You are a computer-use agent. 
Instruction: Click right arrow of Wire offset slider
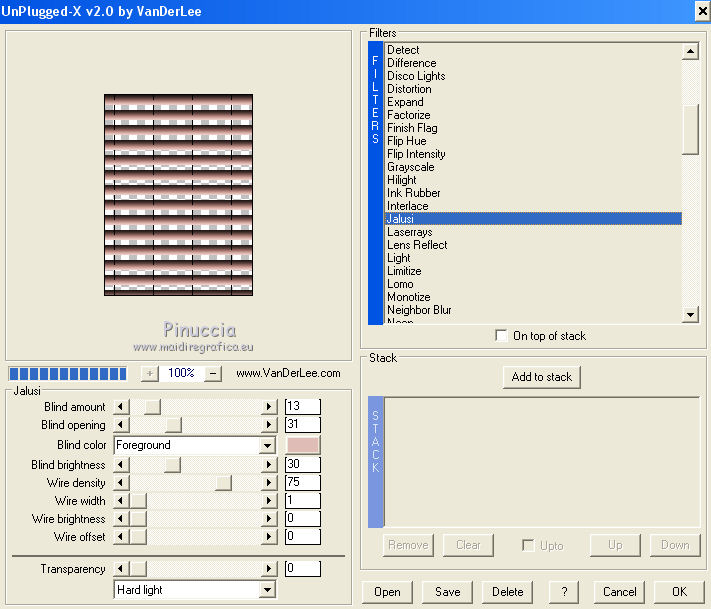click(269, 536)
